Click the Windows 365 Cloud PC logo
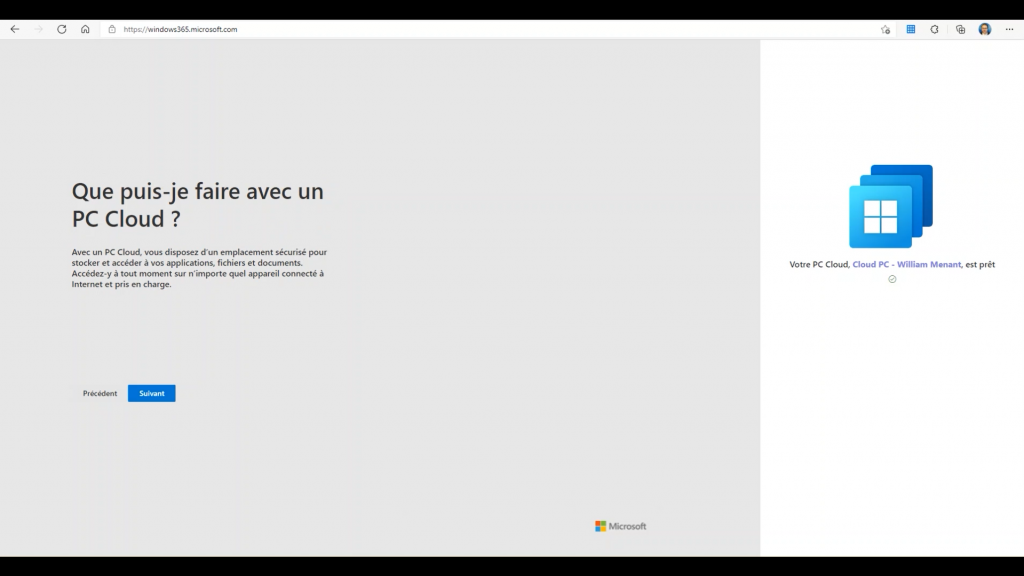The width and height of the screenshot is (1024, 576). click(891, 206)
